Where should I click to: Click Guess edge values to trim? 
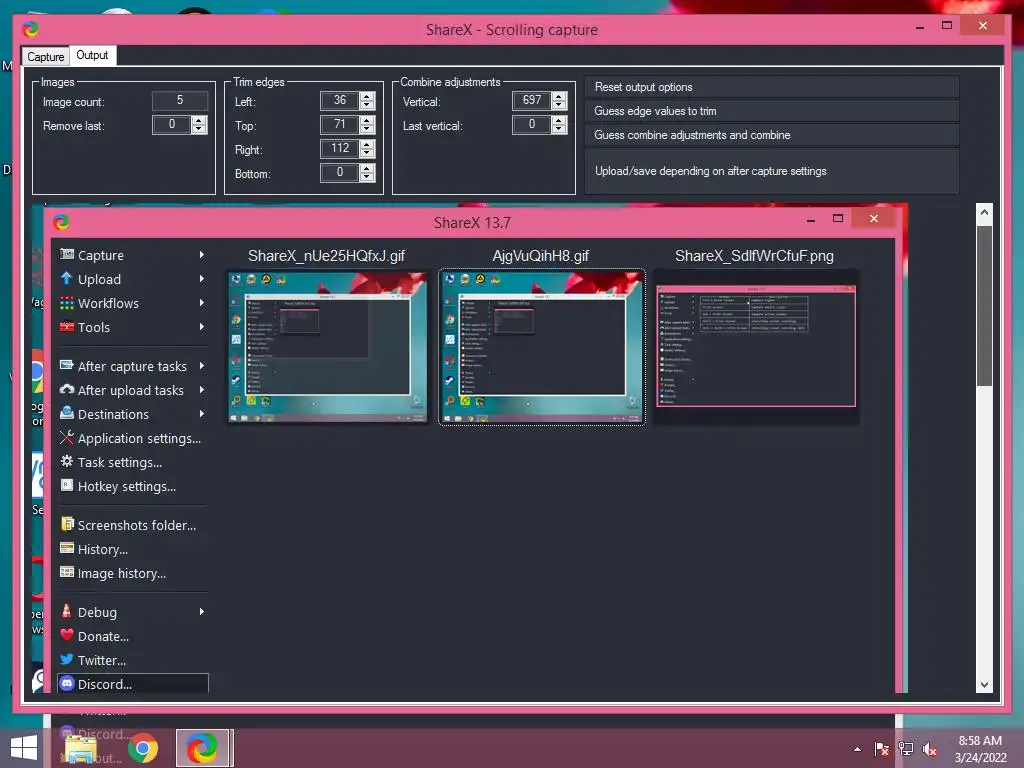tap(772, 111)
